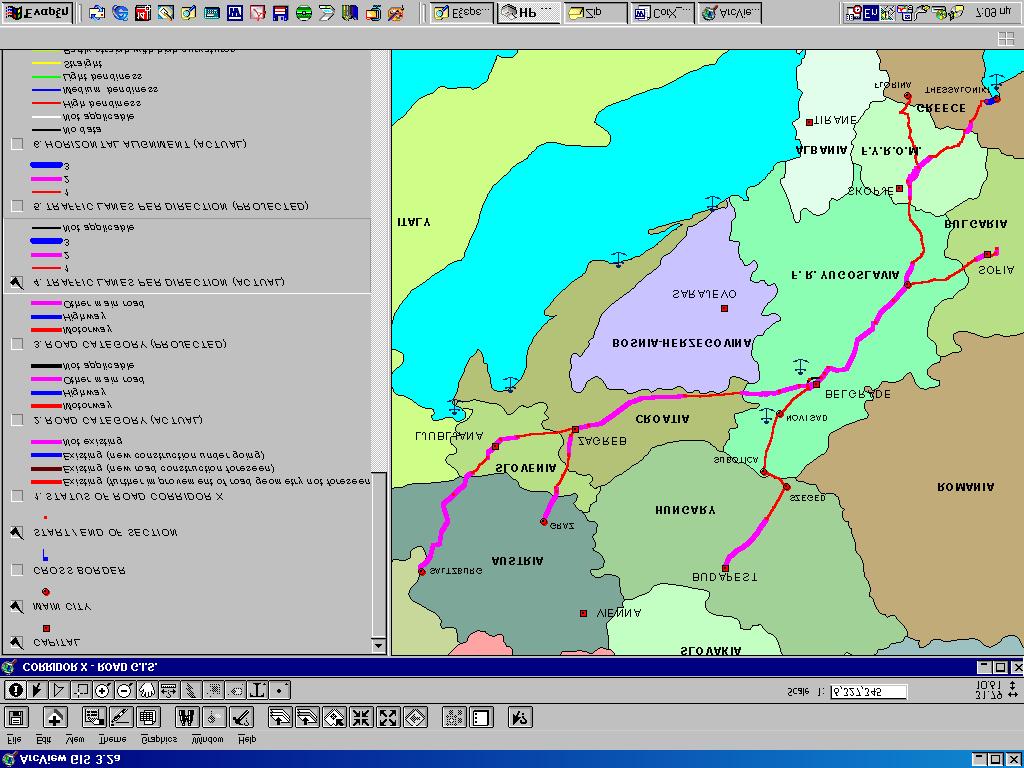Hide the Main City theme

point(18,607)
